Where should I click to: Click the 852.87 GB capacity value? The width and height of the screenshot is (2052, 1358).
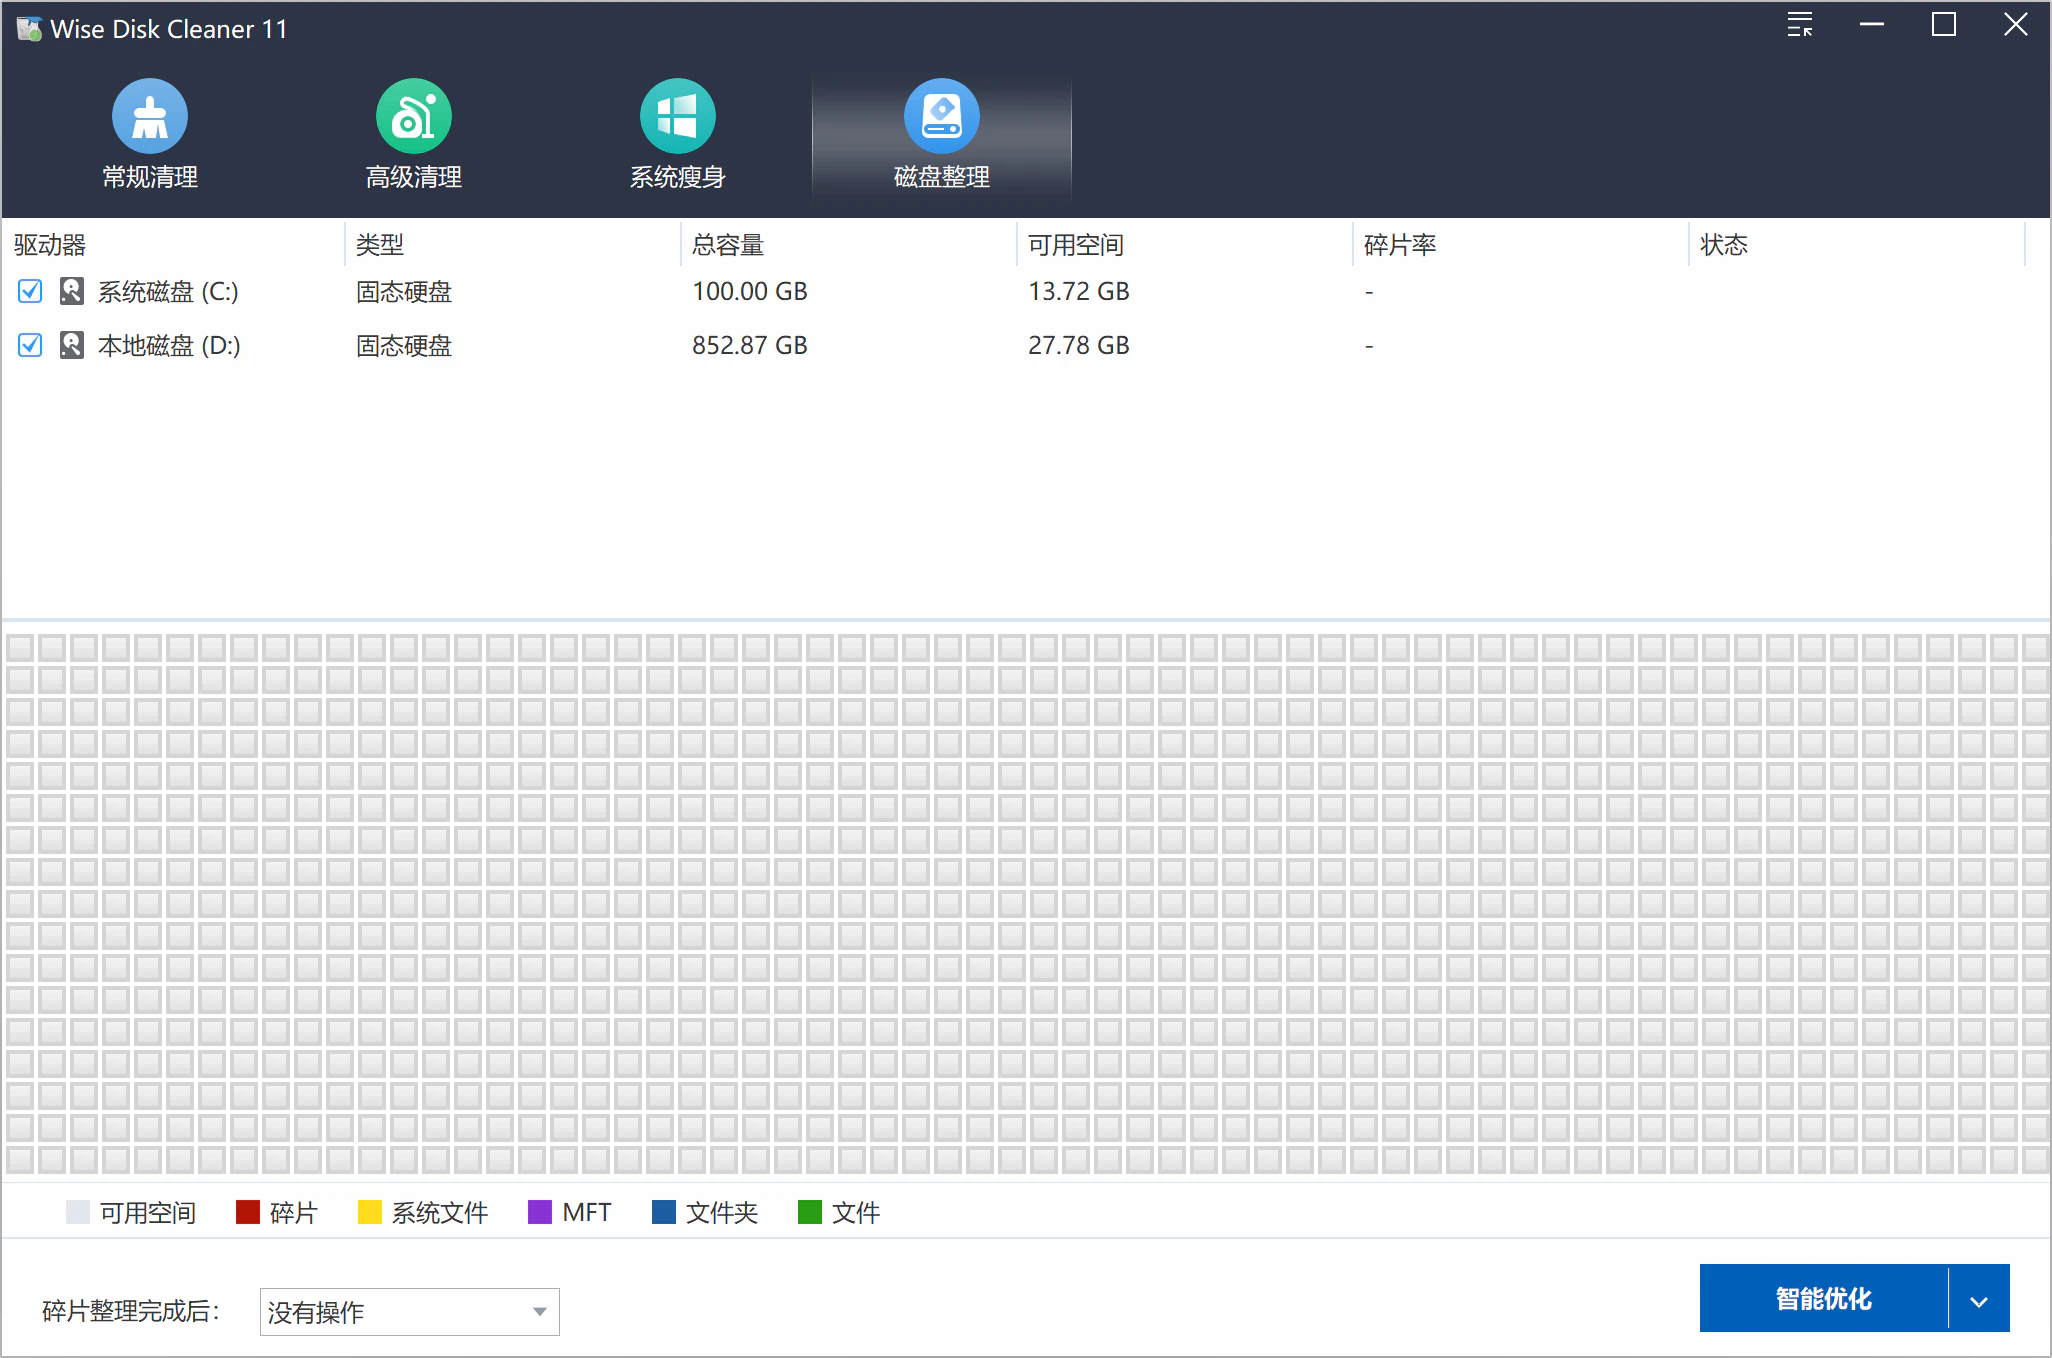[750, 345]
